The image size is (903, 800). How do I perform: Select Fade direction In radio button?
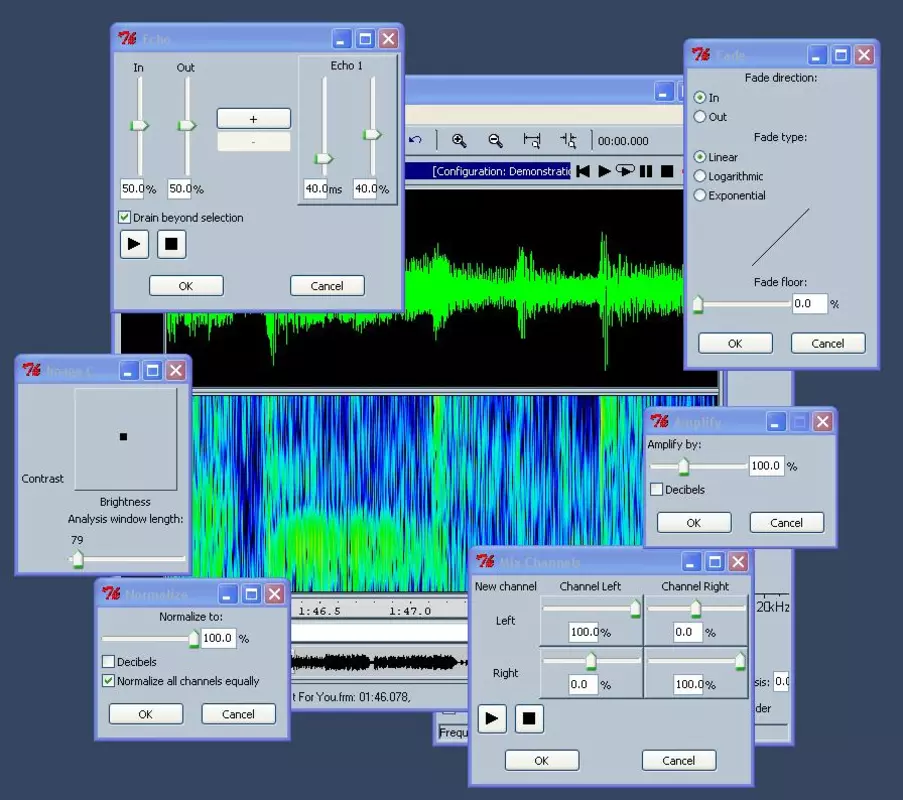[700, 97]
